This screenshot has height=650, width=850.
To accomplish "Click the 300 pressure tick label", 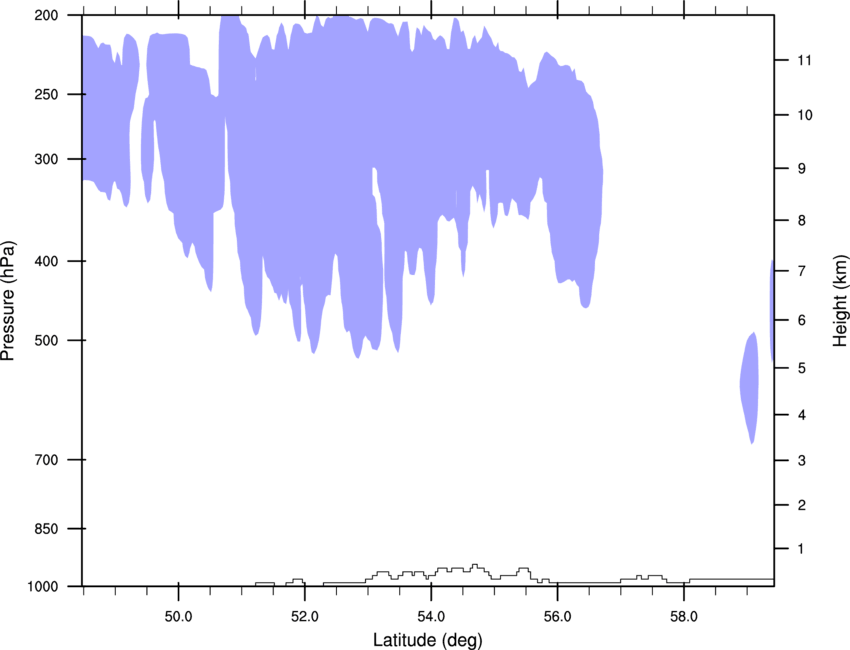I will 46,159.
